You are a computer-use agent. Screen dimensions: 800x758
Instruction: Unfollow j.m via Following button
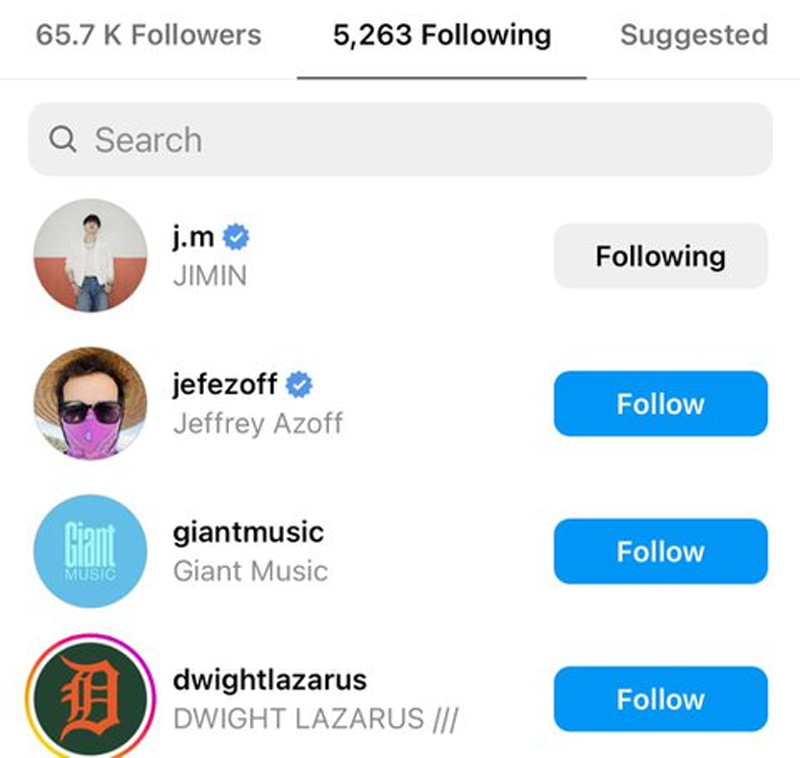tap(660, 256)
